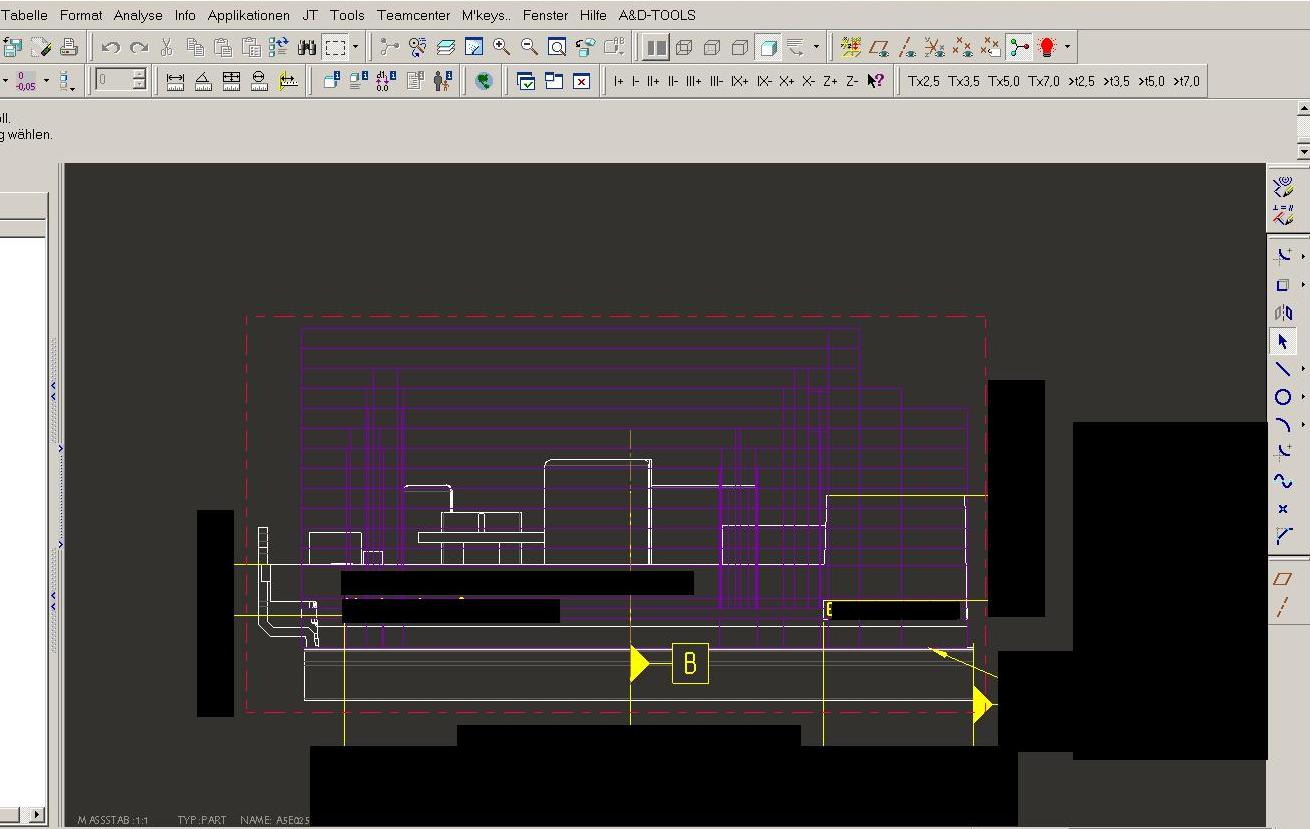Screen dimensions: 1310x829
Task: Select the Rectangle profile tool
Action: click(1282, 285)
